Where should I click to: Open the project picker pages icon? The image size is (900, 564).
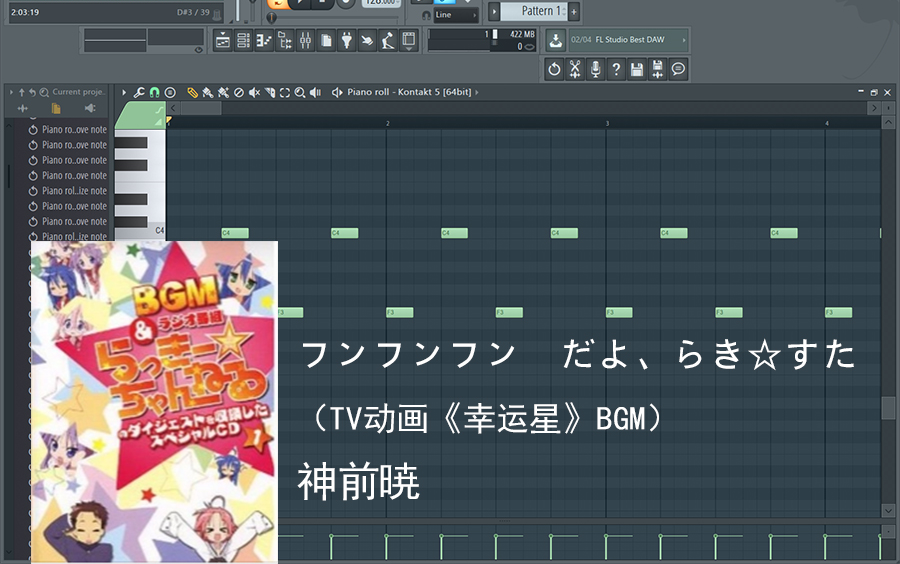(325, 40)
